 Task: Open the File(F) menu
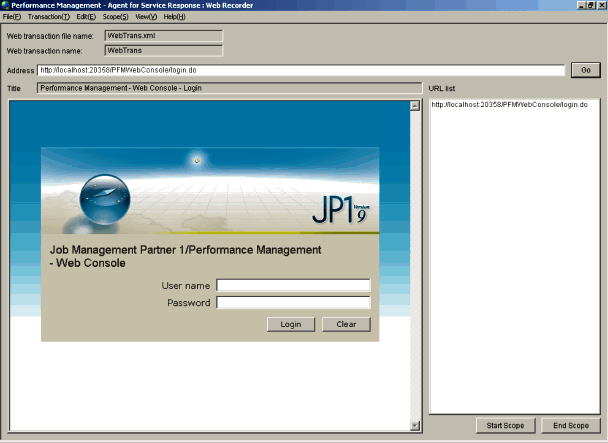12,17
